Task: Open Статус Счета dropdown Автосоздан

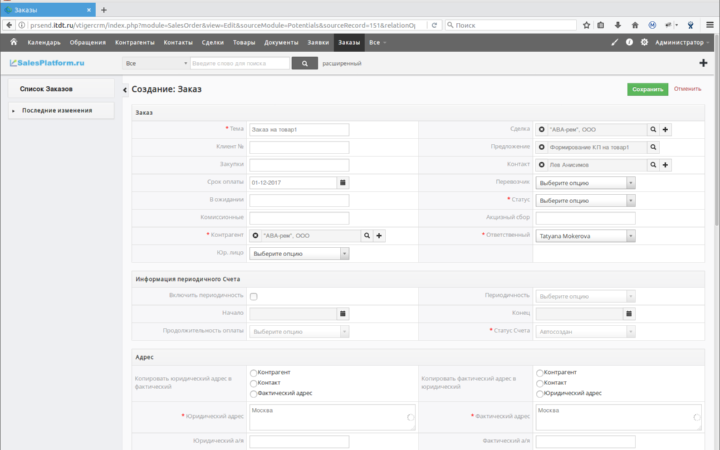Action: point(585,332)
